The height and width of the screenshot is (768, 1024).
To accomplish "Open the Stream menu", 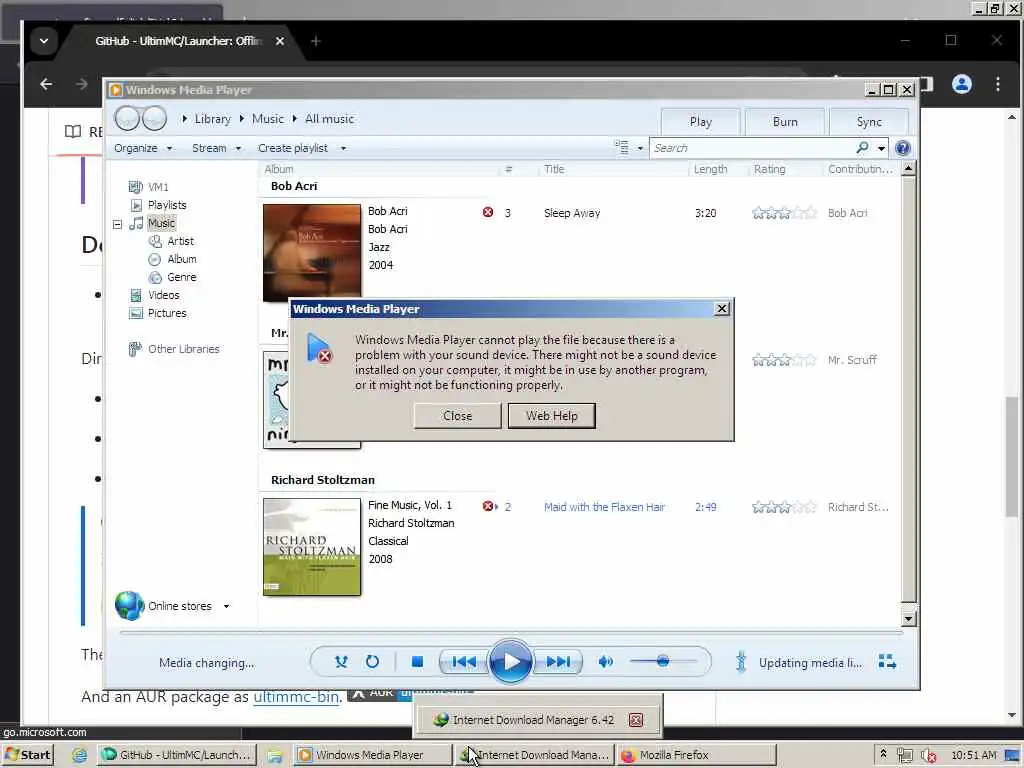I will pyautogui.click(x=216, y=148).
